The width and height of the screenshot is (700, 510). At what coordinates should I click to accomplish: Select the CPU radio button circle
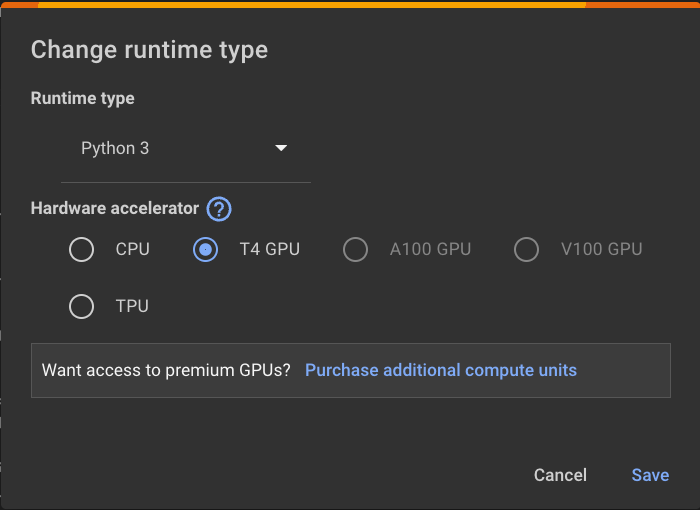[81, 249]
